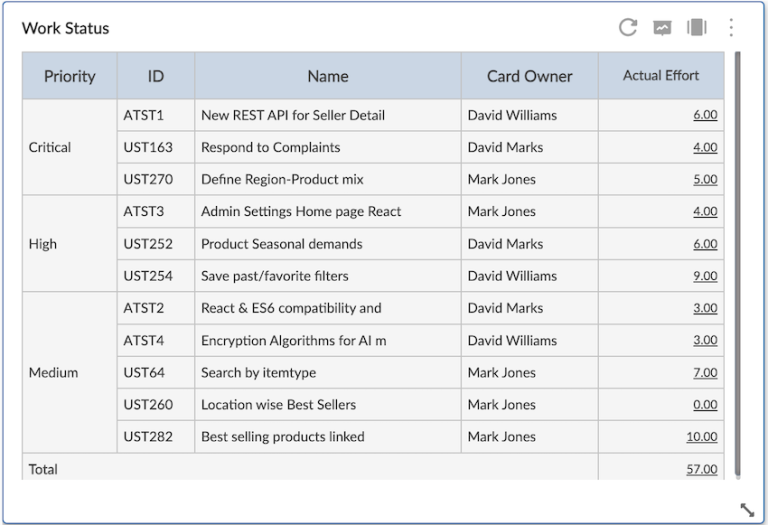Open effort value 10.00 for UST282
Screen dimensions: 768x525
click(x=702, y=436)
